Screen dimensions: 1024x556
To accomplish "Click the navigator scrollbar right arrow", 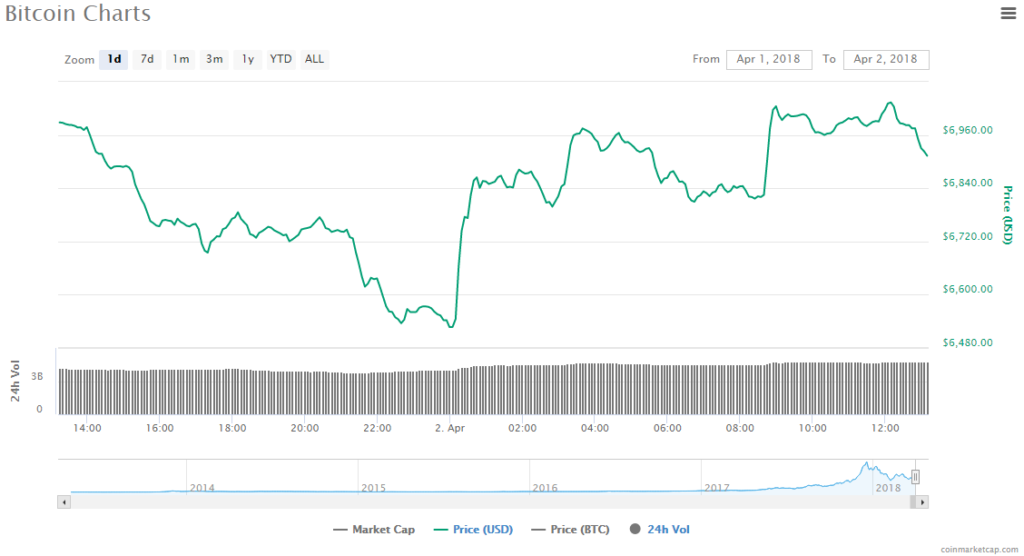I will point(923,501).
